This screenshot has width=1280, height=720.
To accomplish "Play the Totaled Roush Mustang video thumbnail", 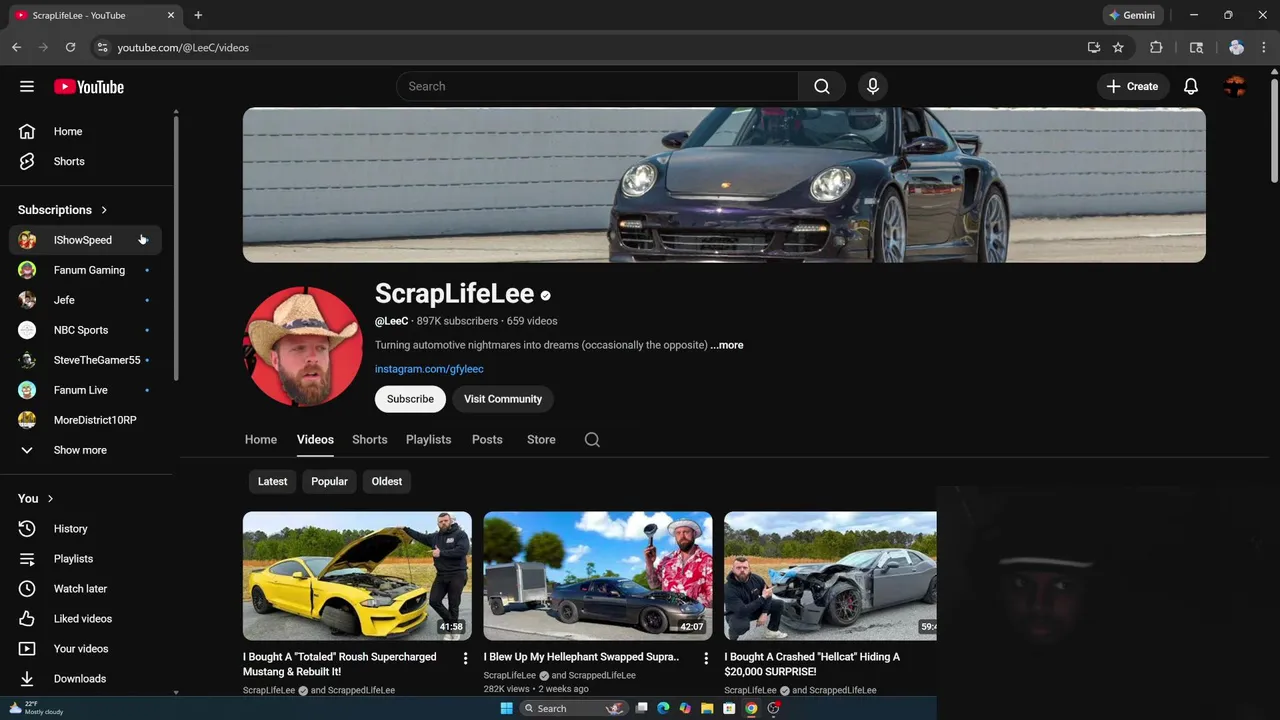I will (x=357, y=576).
